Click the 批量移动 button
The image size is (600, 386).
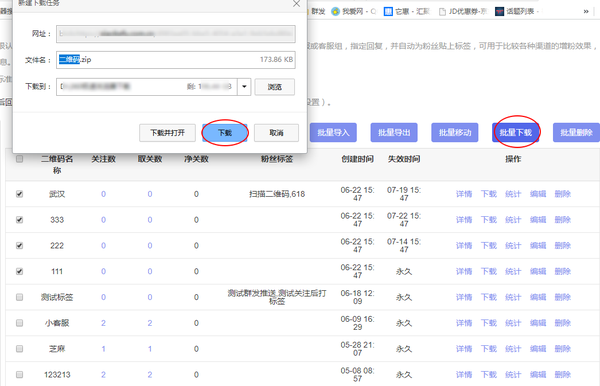(455, 132)
